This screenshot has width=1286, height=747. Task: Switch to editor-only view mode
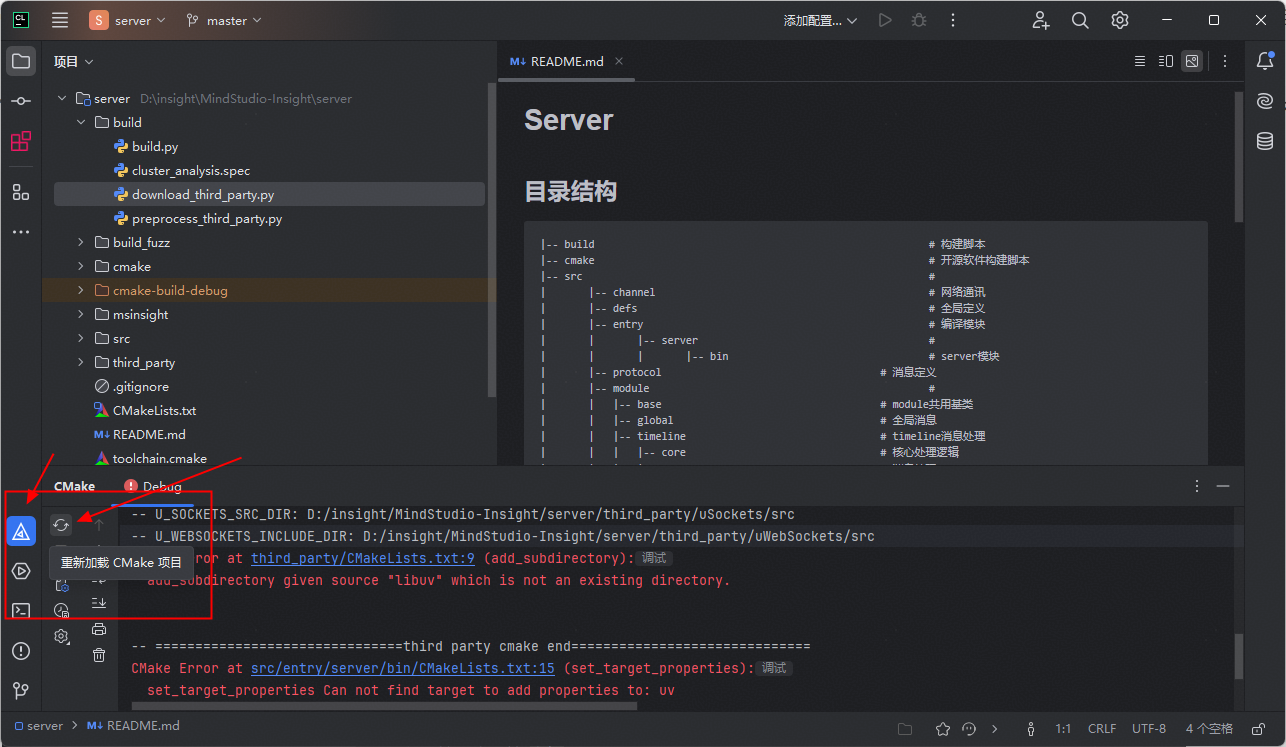[1140, 61]
